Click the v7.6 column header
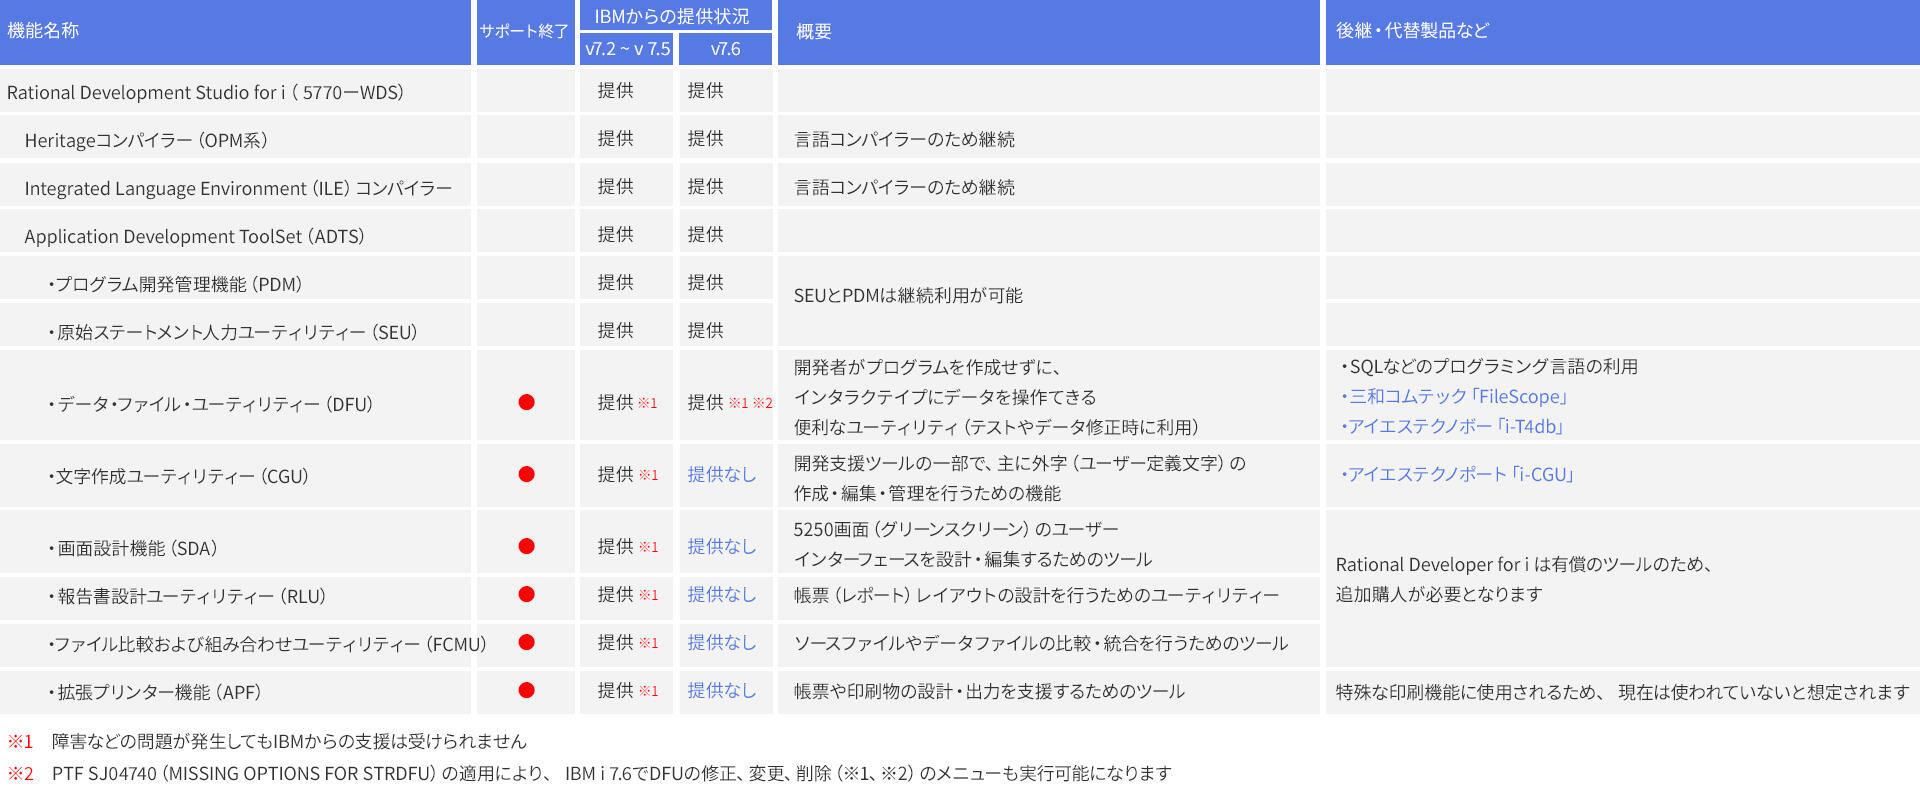The height and width of the screenshot is (804, 1920). pos(725,49)
